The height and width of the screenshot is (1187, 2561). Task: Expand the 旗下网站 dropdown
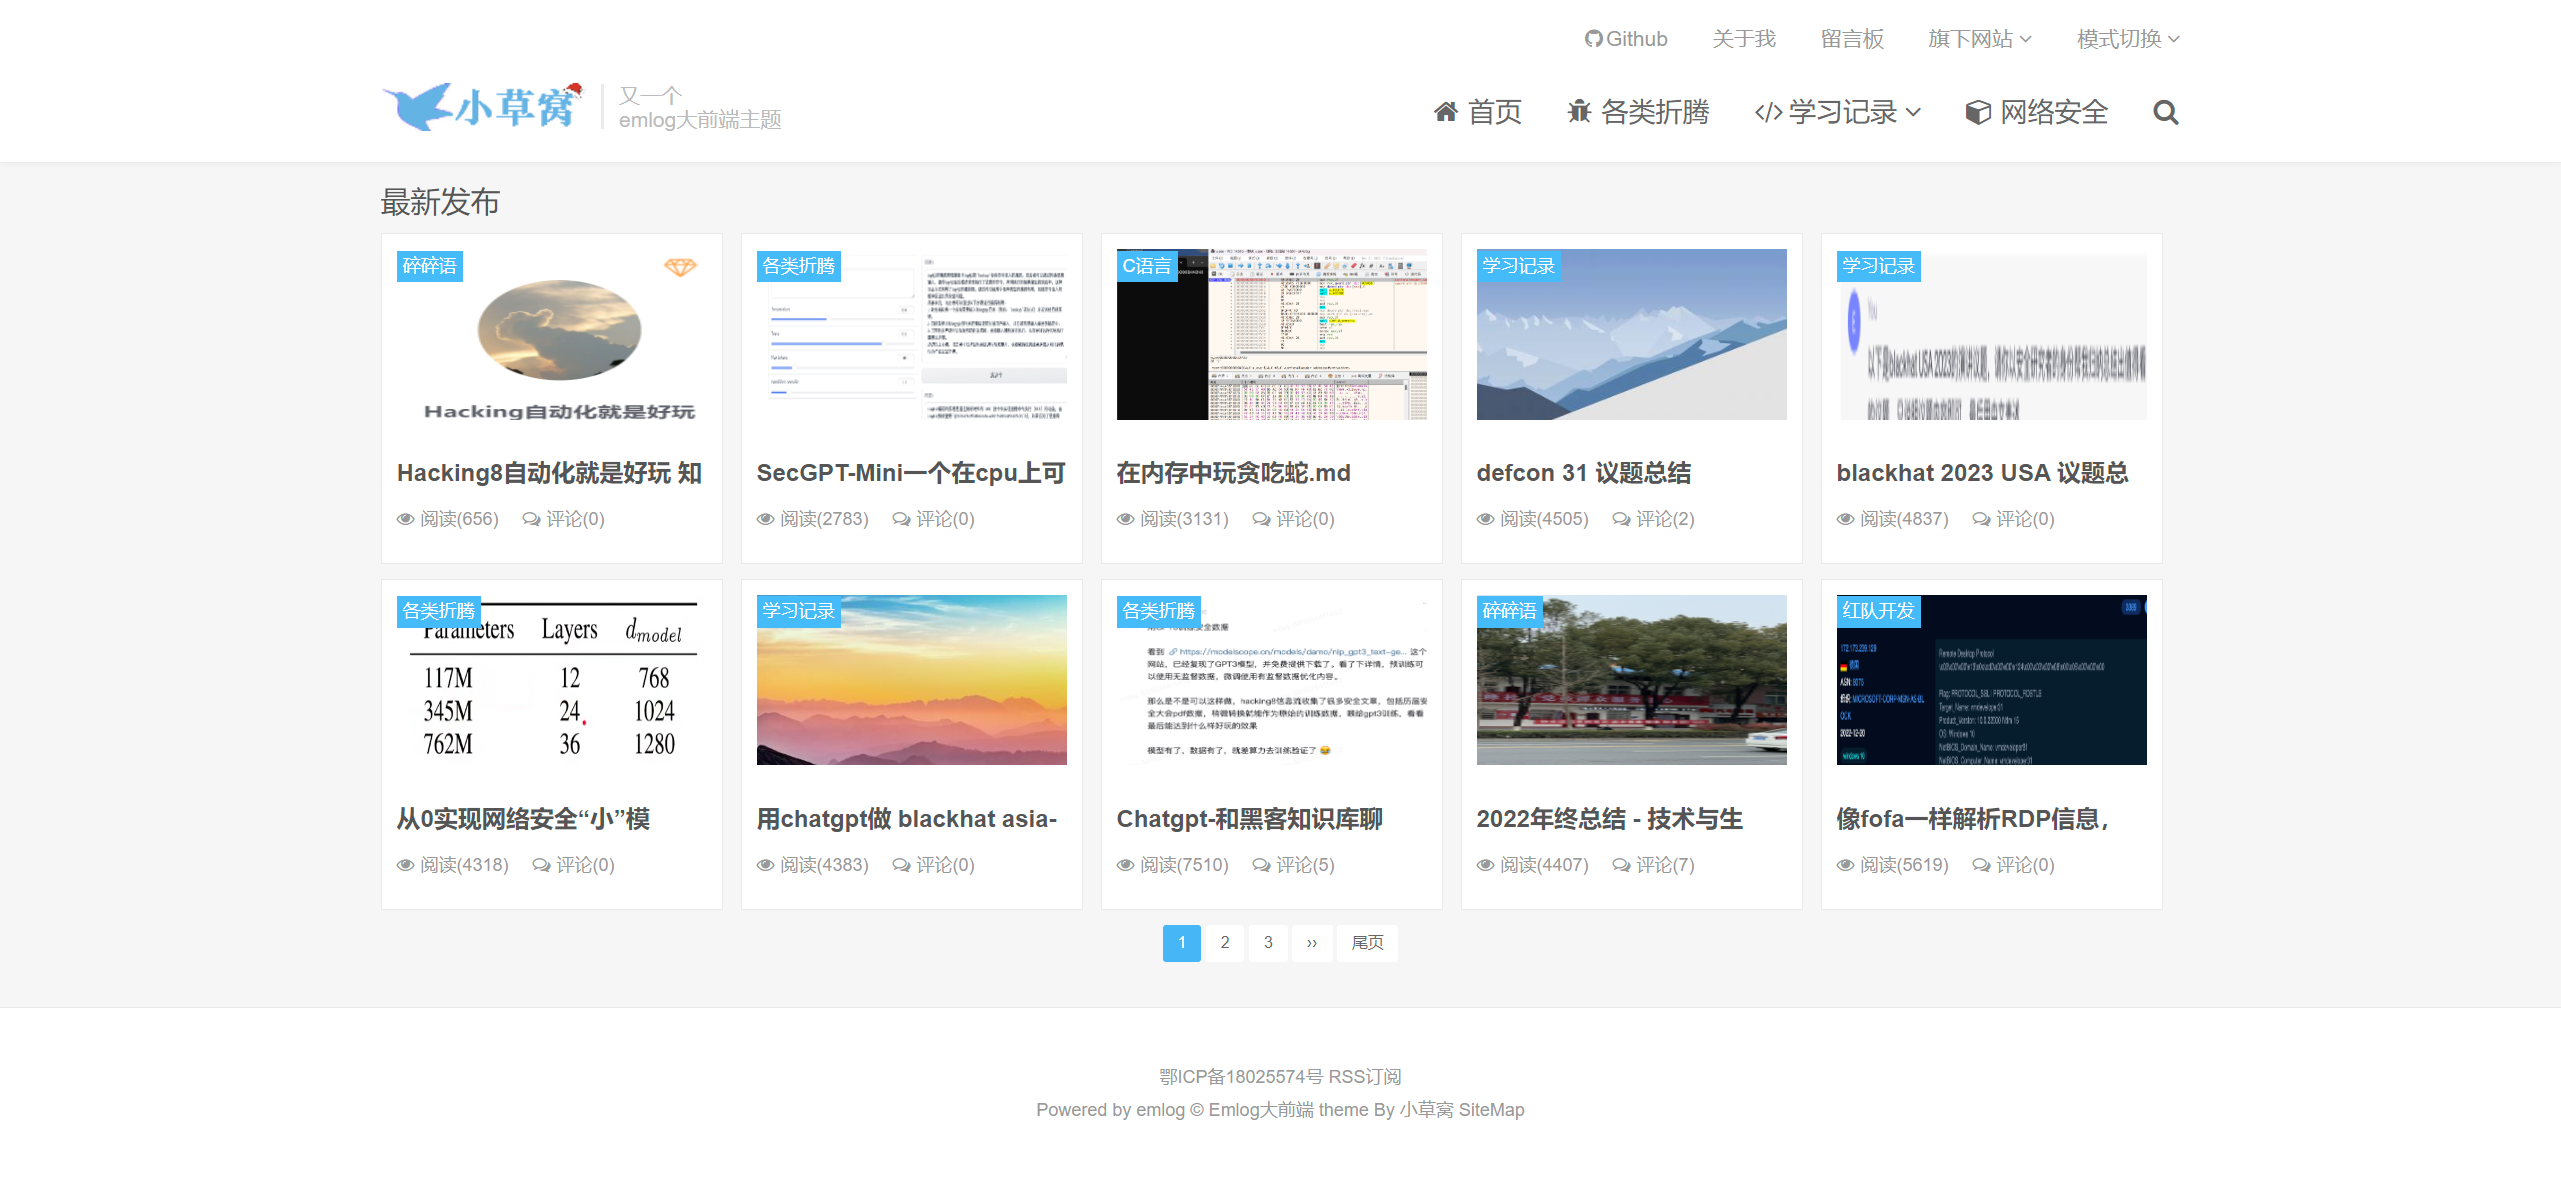pyautogui.click(x=1979, y=39)
